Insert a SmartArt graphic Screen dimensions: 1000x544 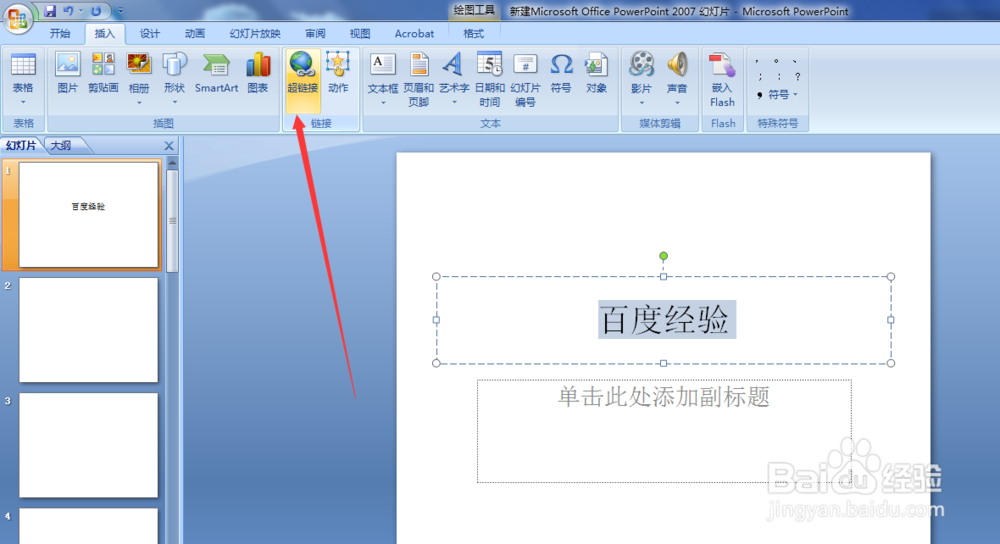[216, 73]
